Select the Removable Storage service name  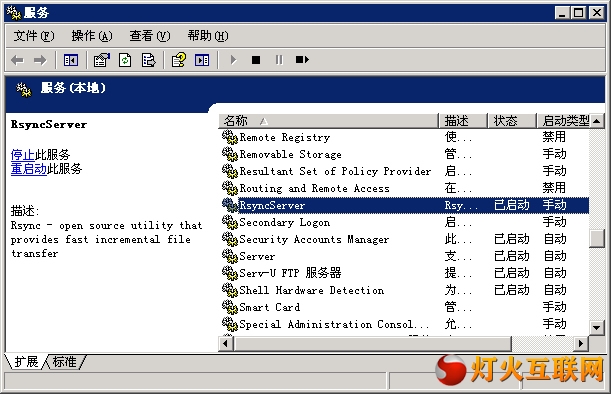click(x=290, y=155)
